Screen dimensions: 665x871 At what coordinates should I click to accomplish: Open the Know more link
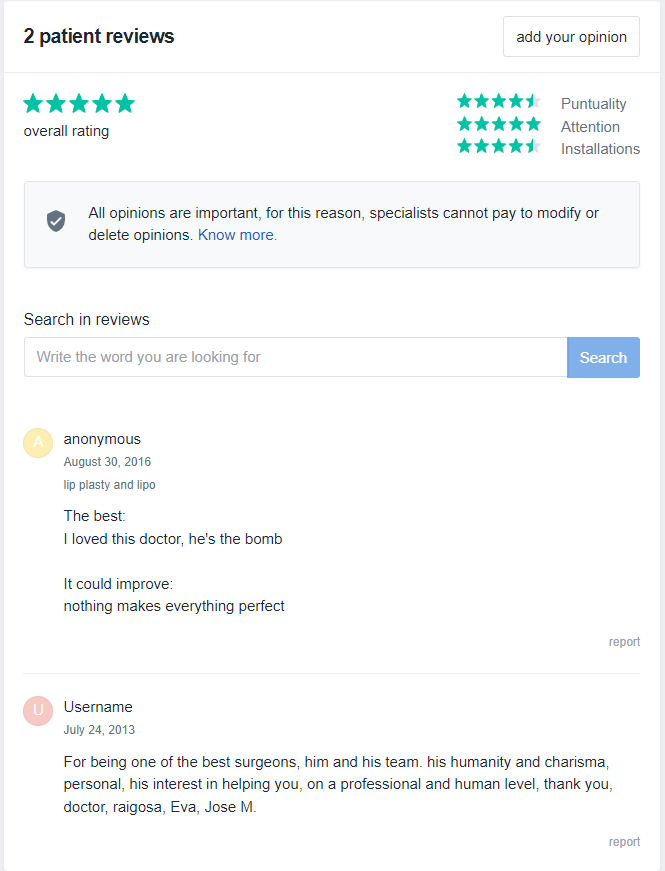coord(237,235)
